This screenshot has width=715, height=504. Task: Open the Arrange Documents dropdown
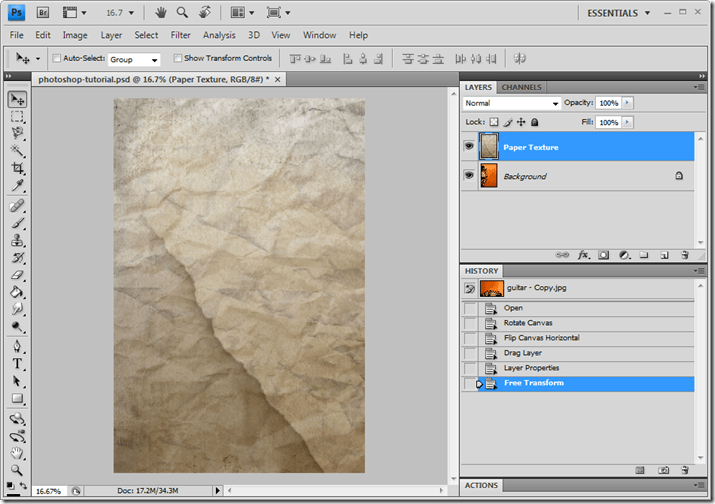click(243, 13)
